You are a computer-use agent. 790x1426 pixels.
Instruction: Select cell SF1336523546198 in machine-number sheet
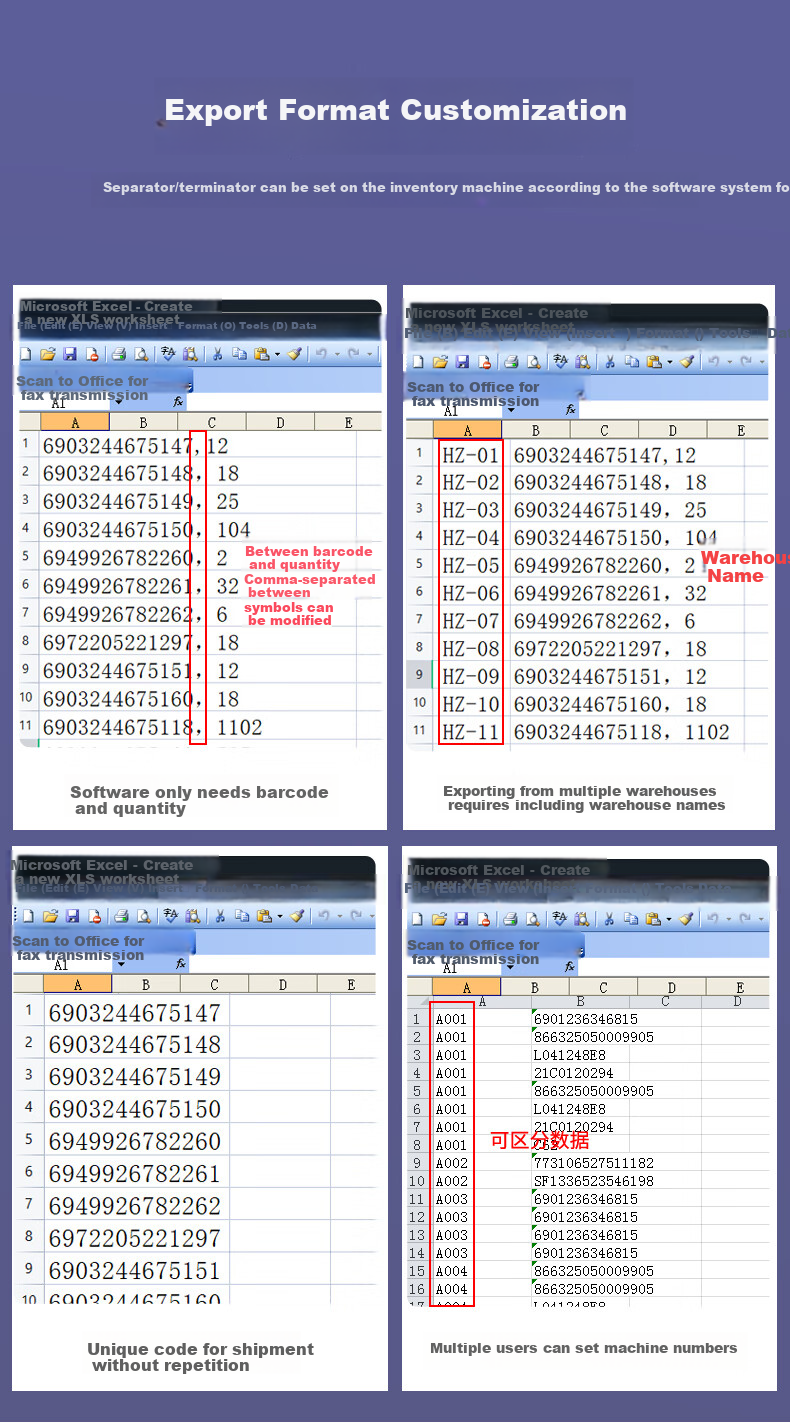pos(594,1182)
